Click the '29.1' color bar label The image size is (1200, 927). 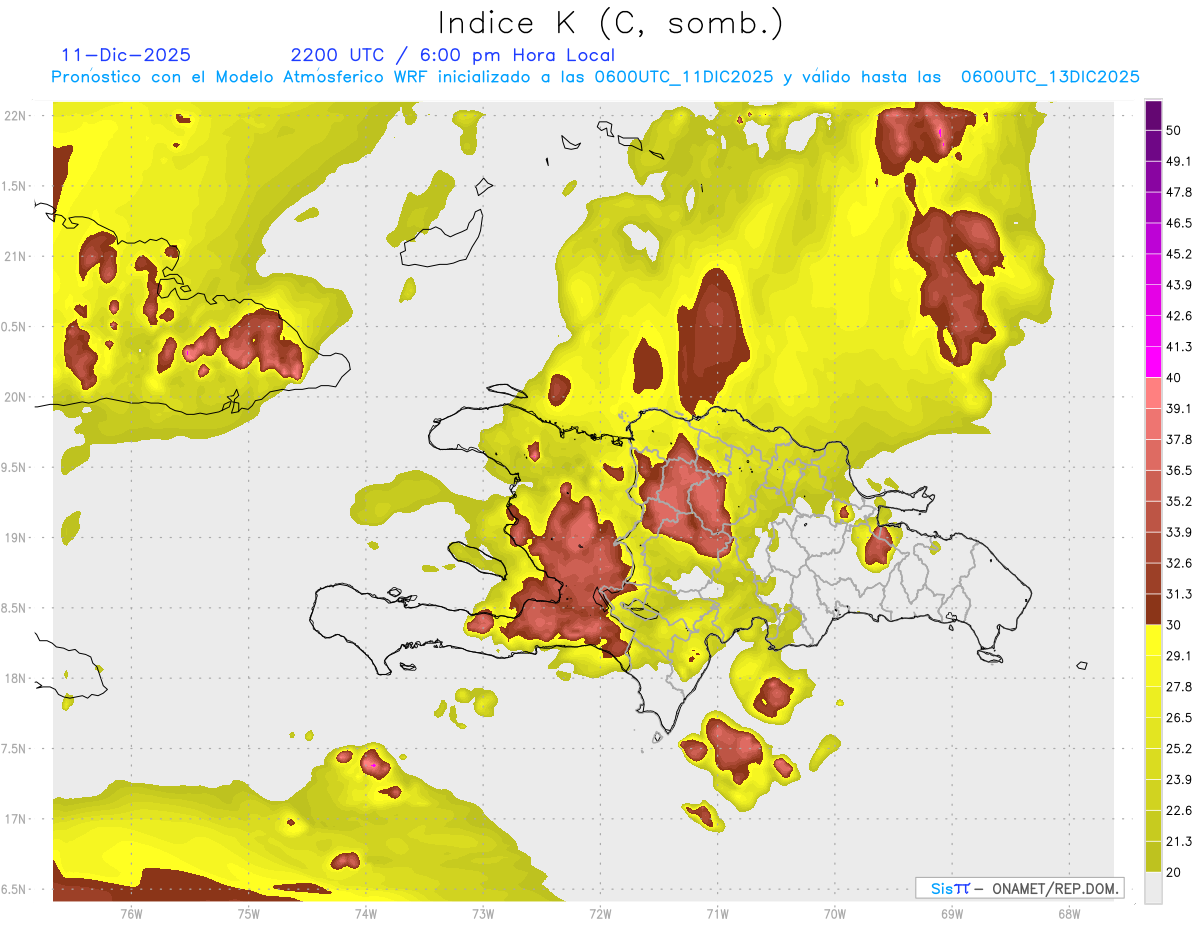click(1179, 655)
